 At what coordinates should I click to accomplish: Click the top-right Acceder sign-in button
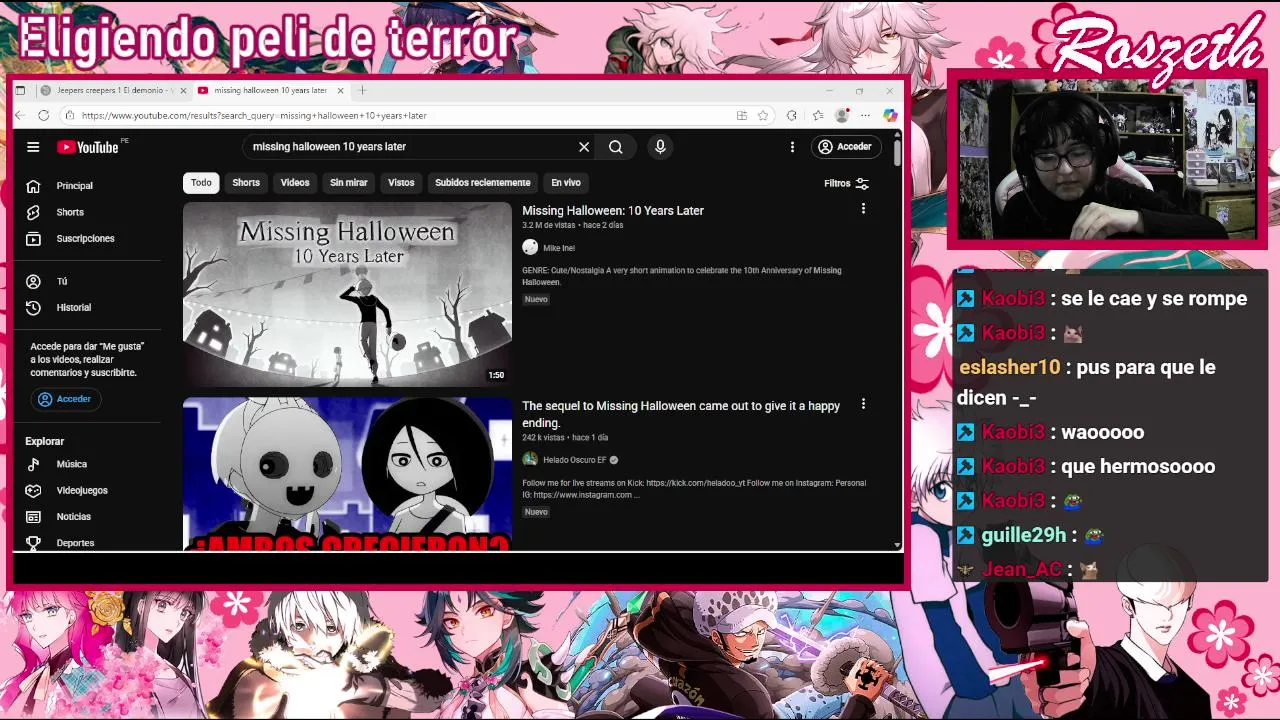[x=845, y=147]
